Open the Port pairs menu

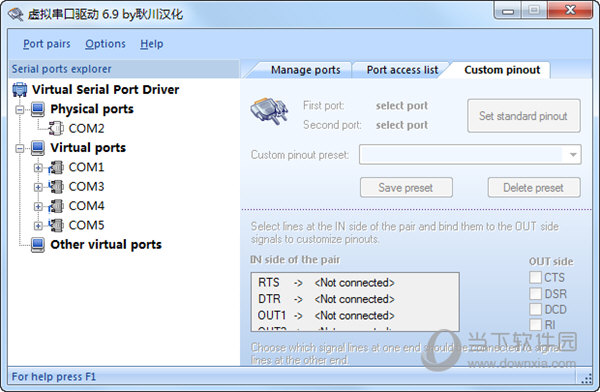pyautogui.click(x=47, y=44)
